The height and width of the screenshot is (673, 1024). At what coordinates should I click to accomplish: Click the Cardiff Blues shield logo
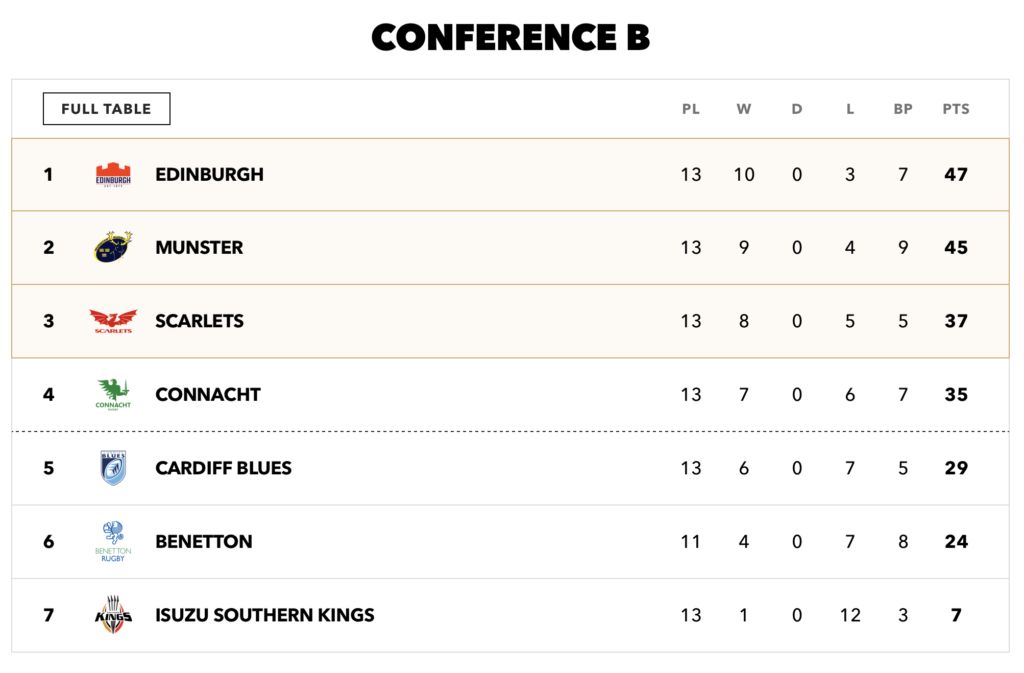tap(113, 467)
